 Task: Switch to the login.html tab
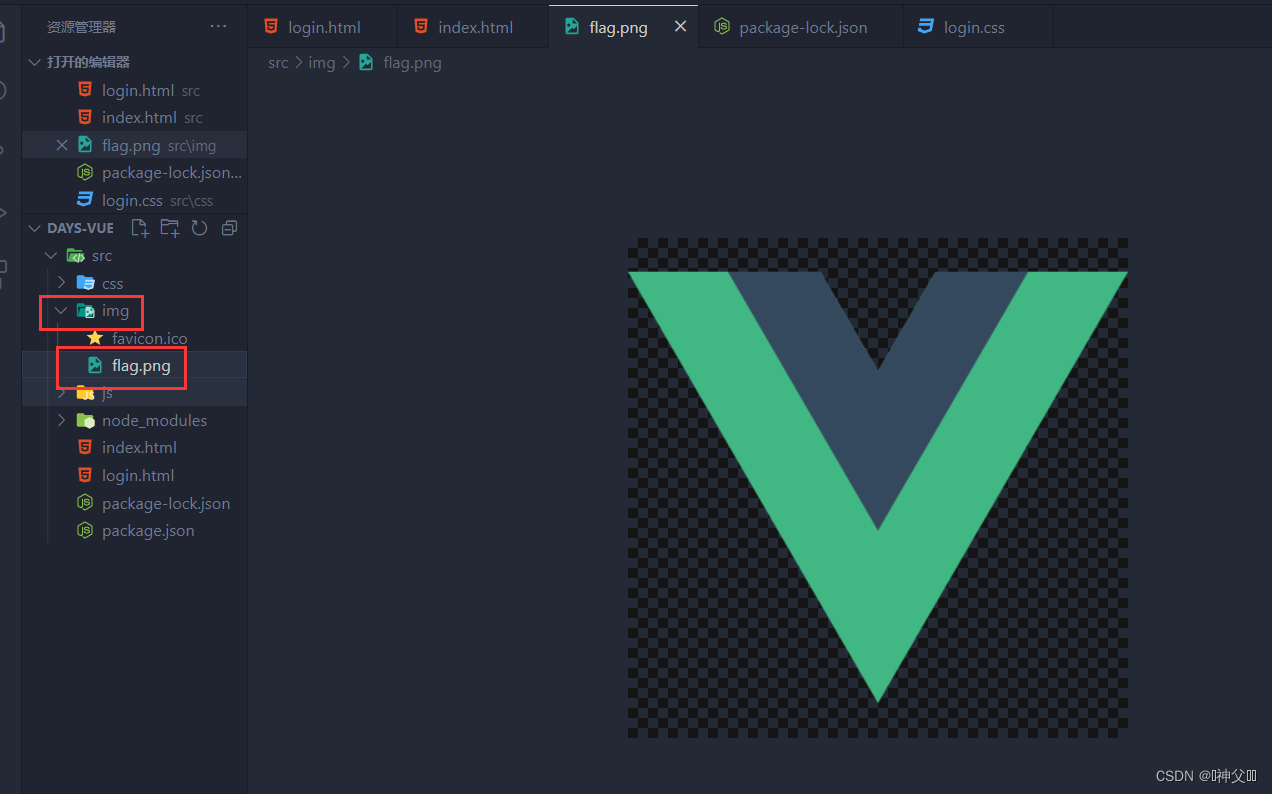323,27
